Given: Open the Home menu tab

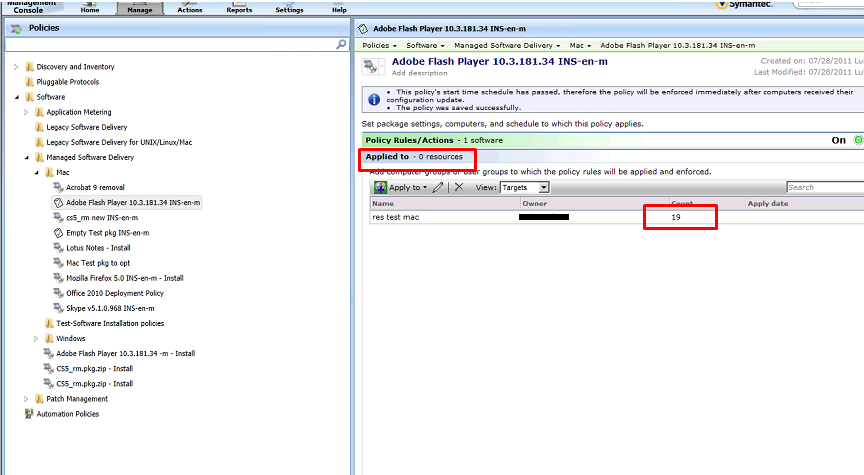Looking at the screenshot, I should click(x=90, y=8).
